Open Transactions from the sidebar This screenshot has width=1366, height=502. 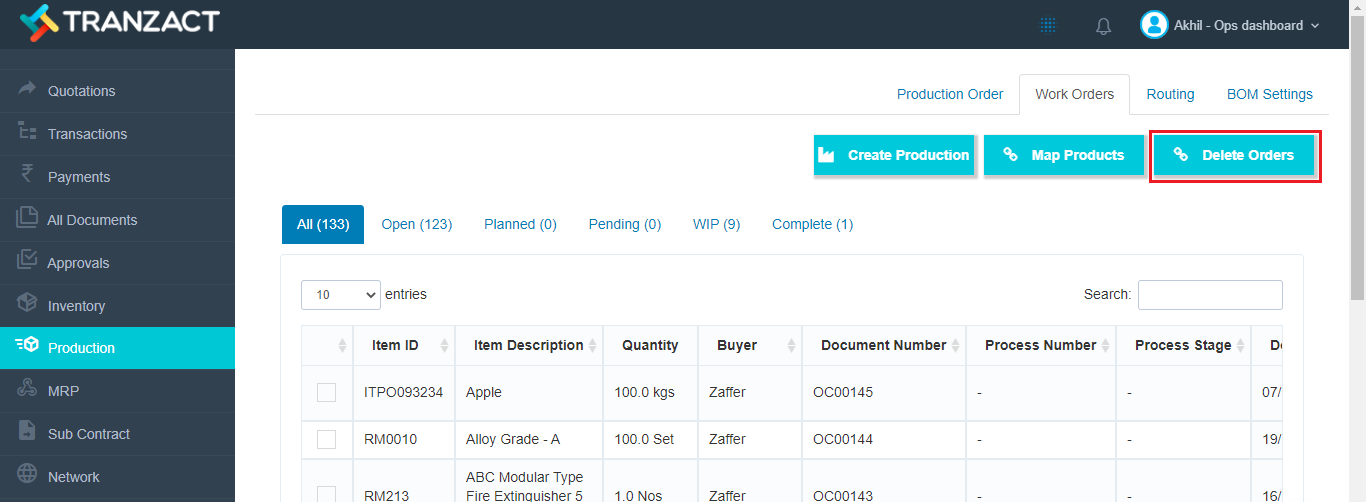[x=117, y=133]
